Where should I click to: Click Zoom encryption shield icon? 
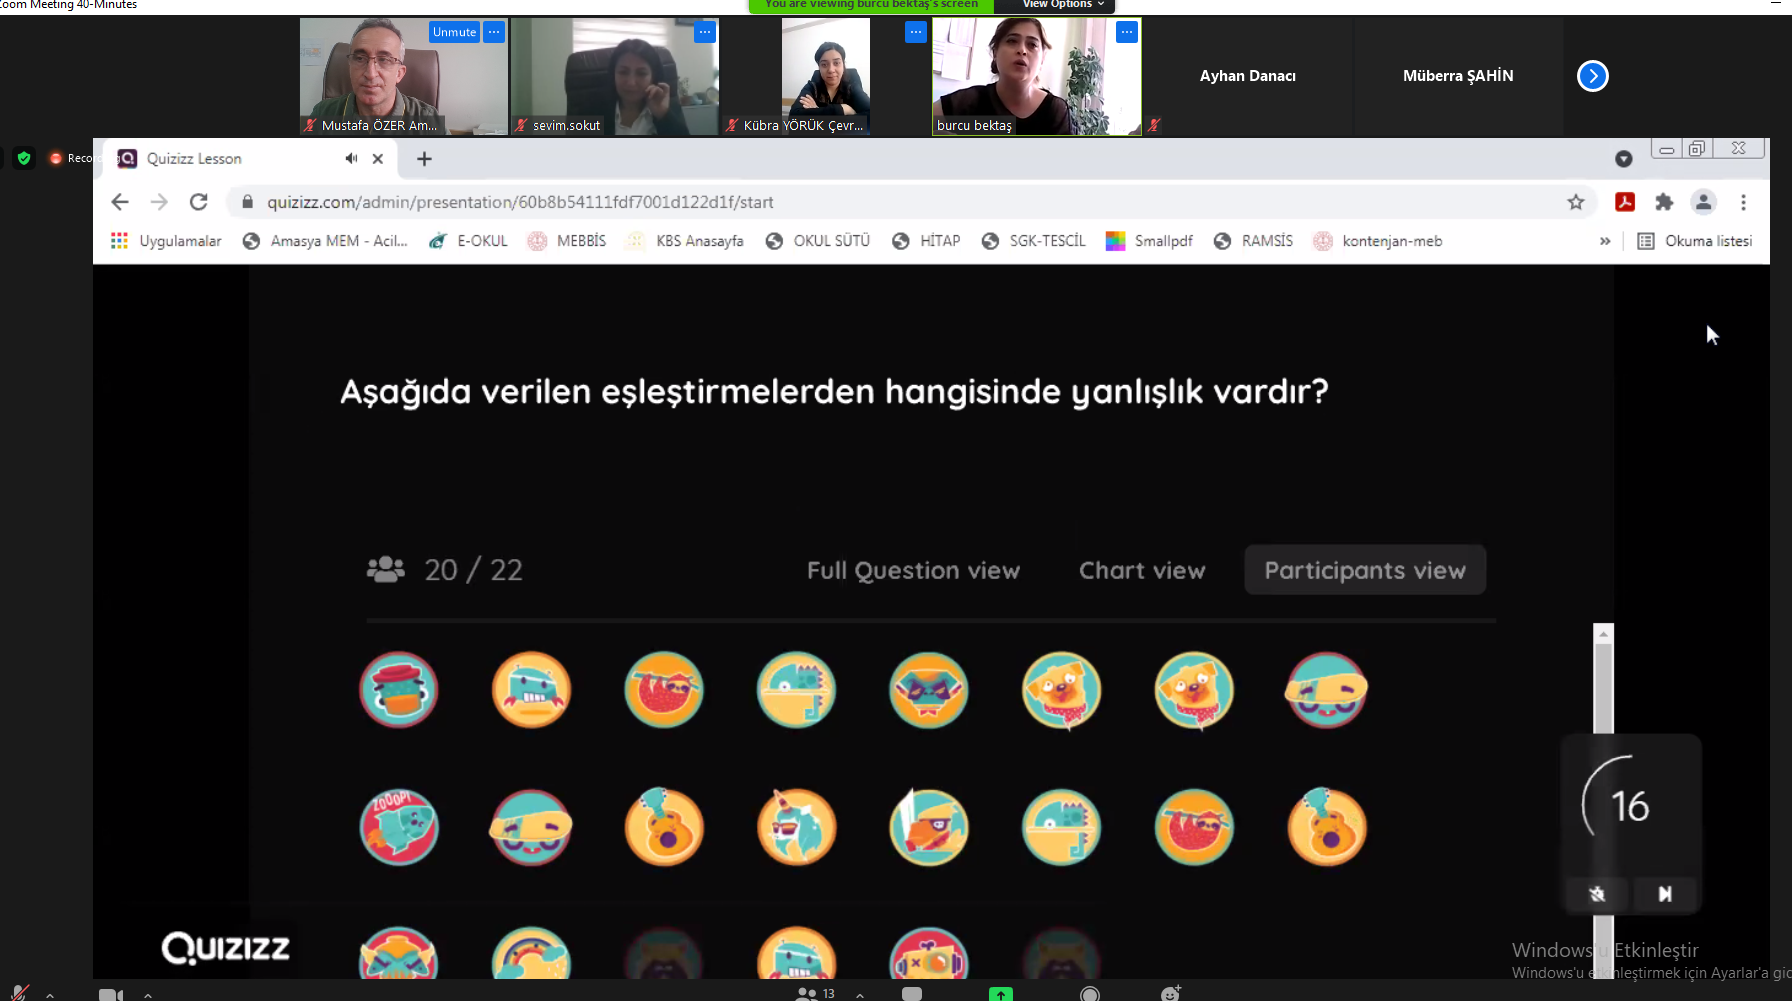tap(24, 158)
